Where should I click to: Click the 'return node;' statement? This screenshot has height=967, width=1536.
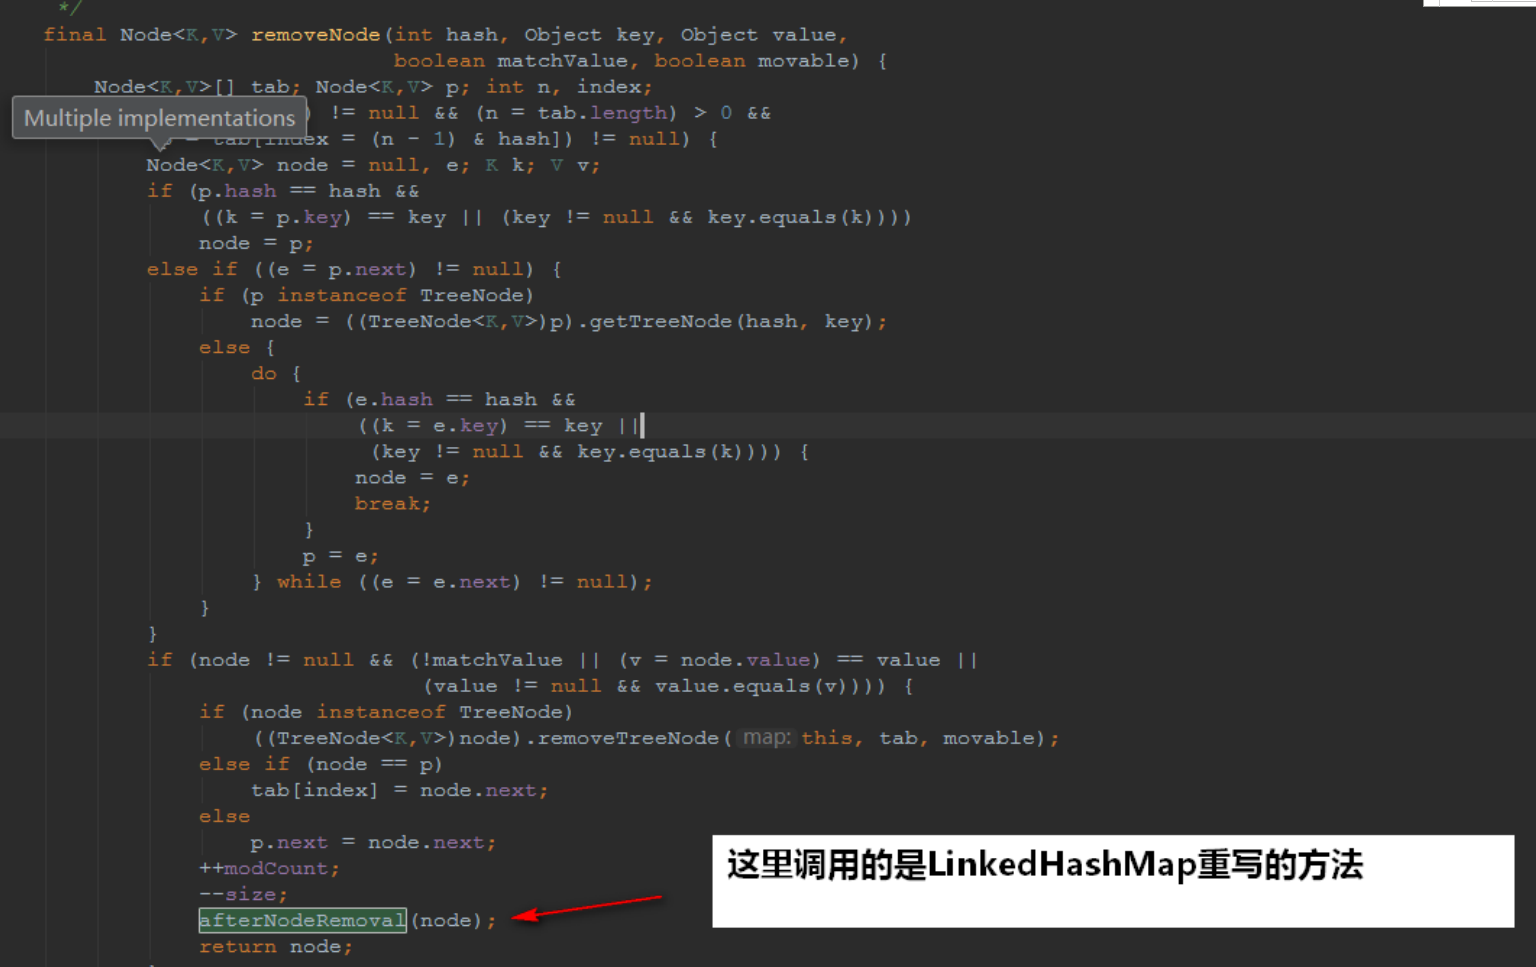coord(276,945)
